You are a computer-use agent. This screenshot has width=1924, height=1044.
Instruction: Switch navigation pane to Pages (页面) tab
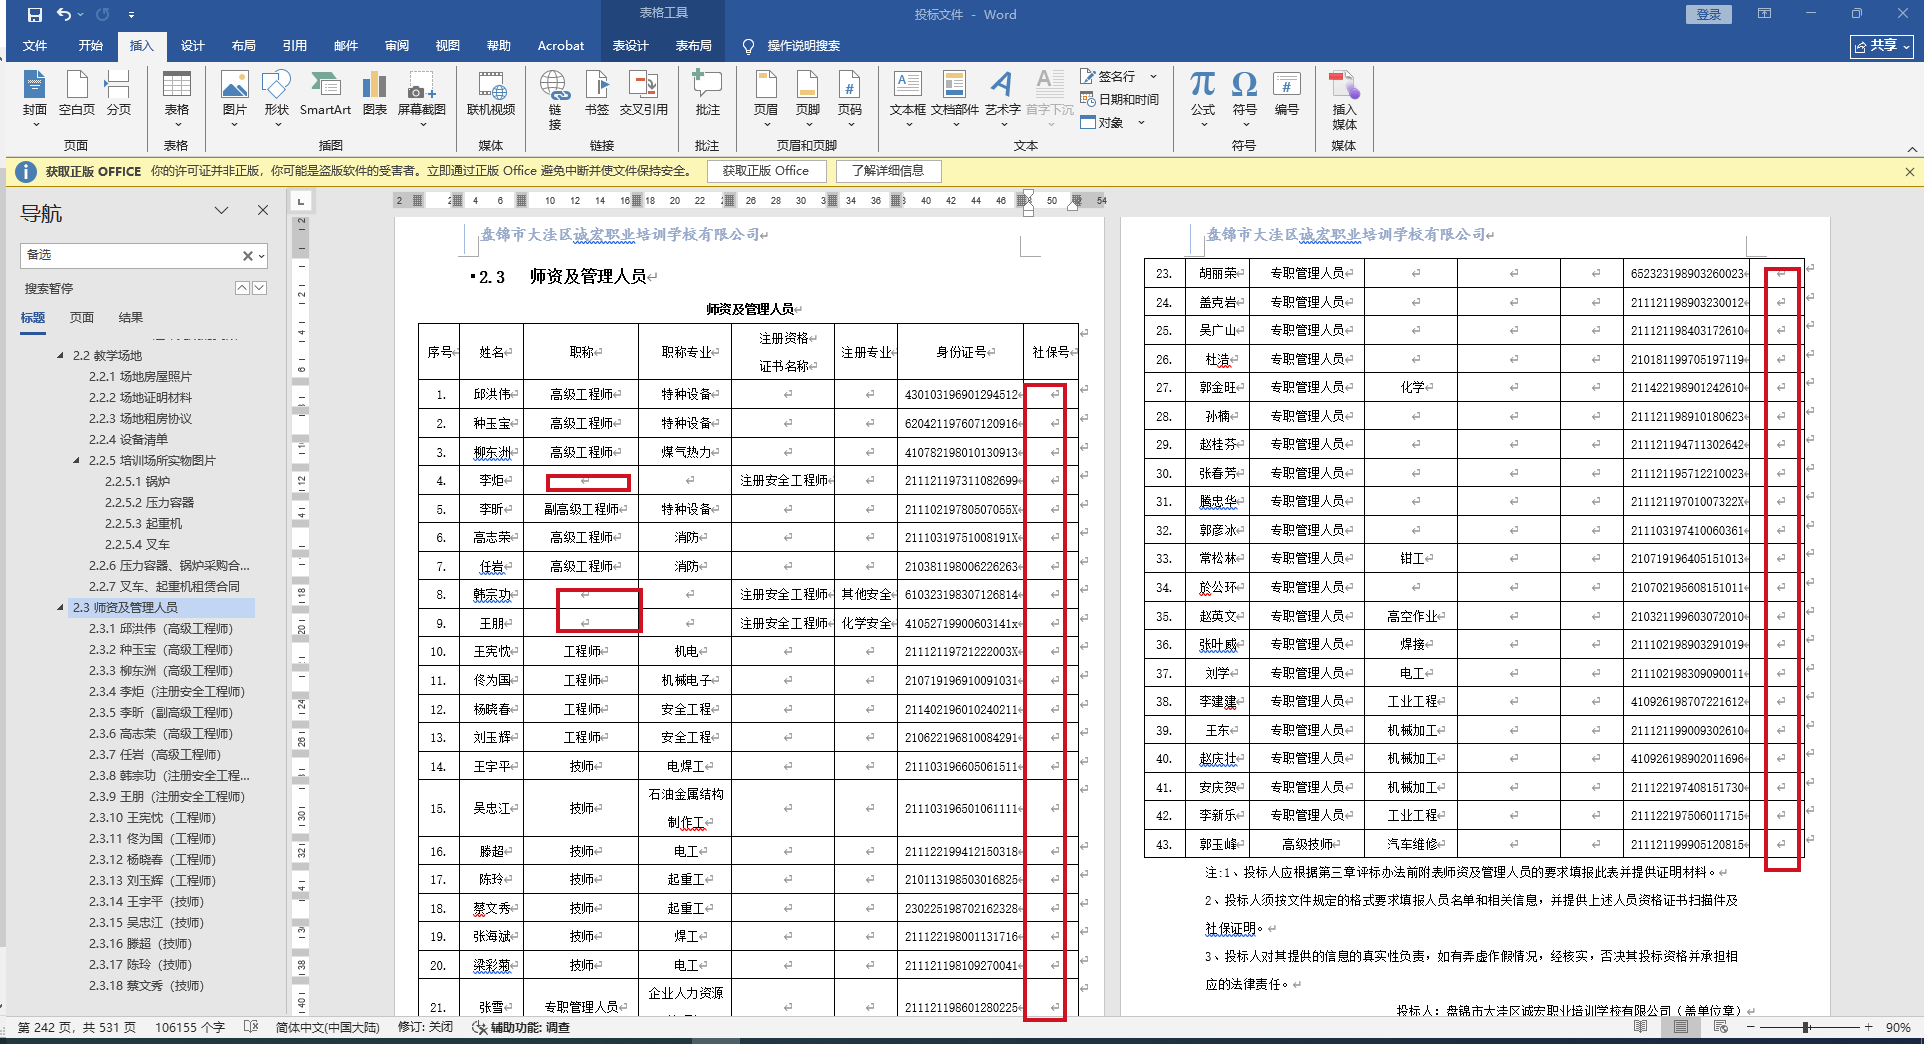[82, 317]
